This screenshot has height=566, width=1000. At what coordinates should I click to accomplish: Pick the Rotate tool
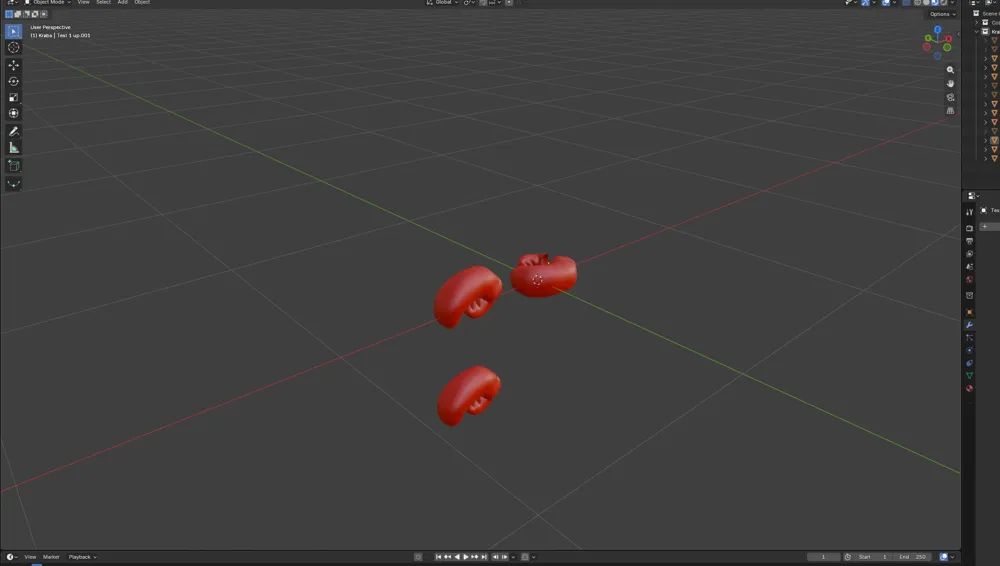[13, 81]
